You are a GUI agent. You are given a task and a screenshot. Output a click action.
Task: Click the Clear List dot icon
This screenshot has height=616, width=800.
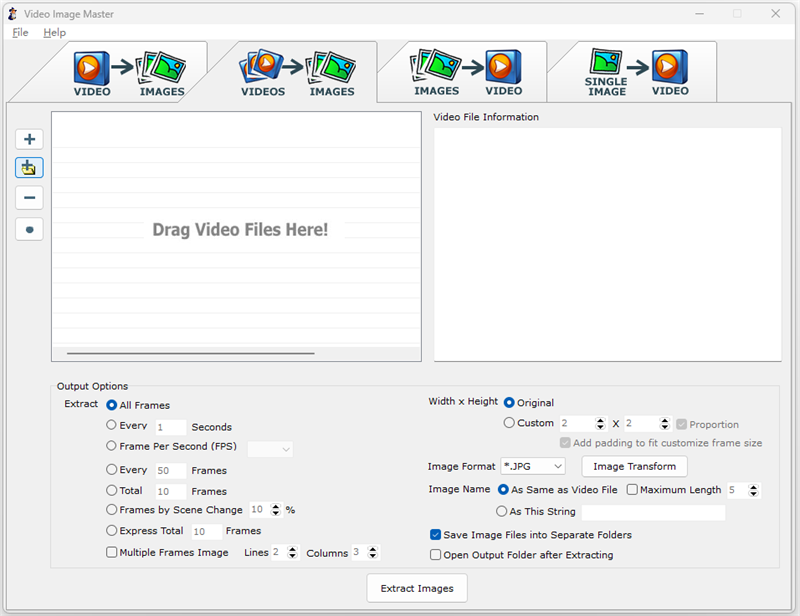(29, 228)
